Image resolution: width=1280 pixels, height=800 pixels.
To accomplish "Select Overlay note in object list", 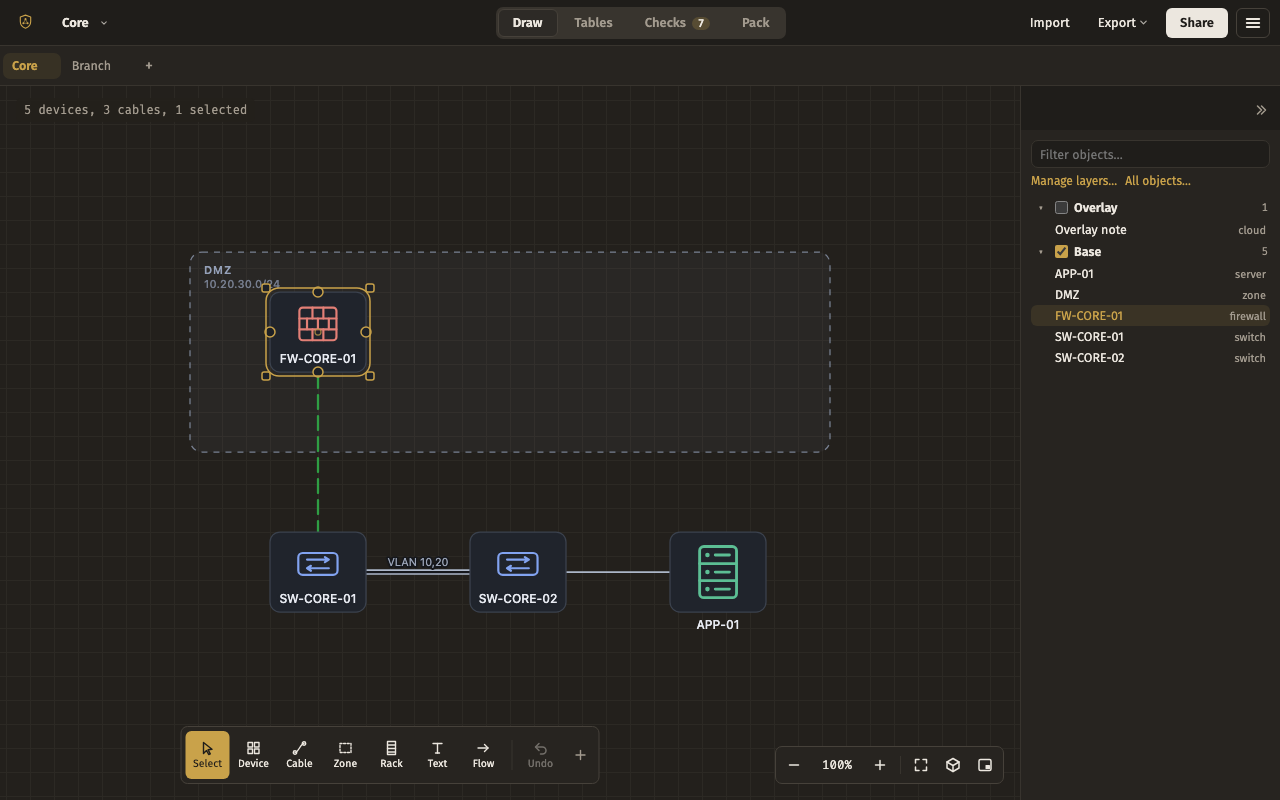I will [1150, 230].
